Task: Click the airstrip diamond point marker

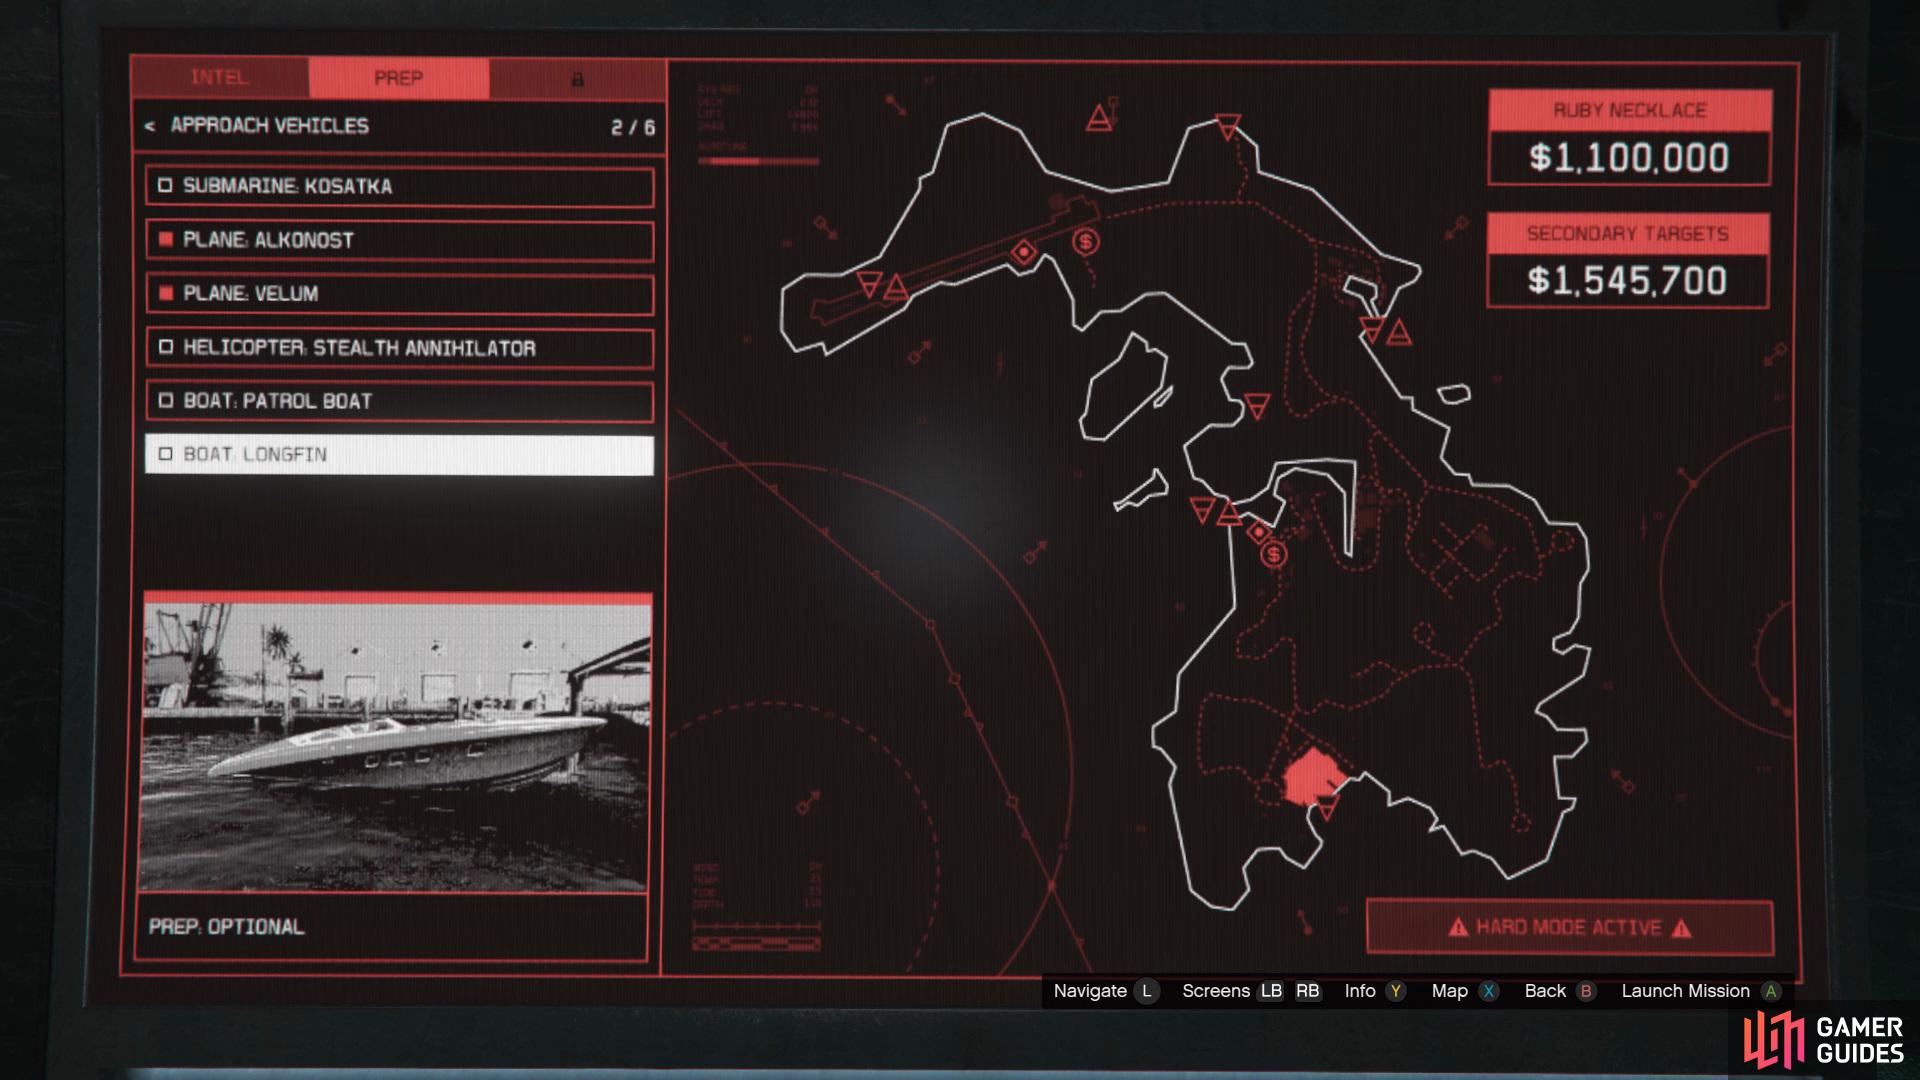Action: [x=1023, y=252]
